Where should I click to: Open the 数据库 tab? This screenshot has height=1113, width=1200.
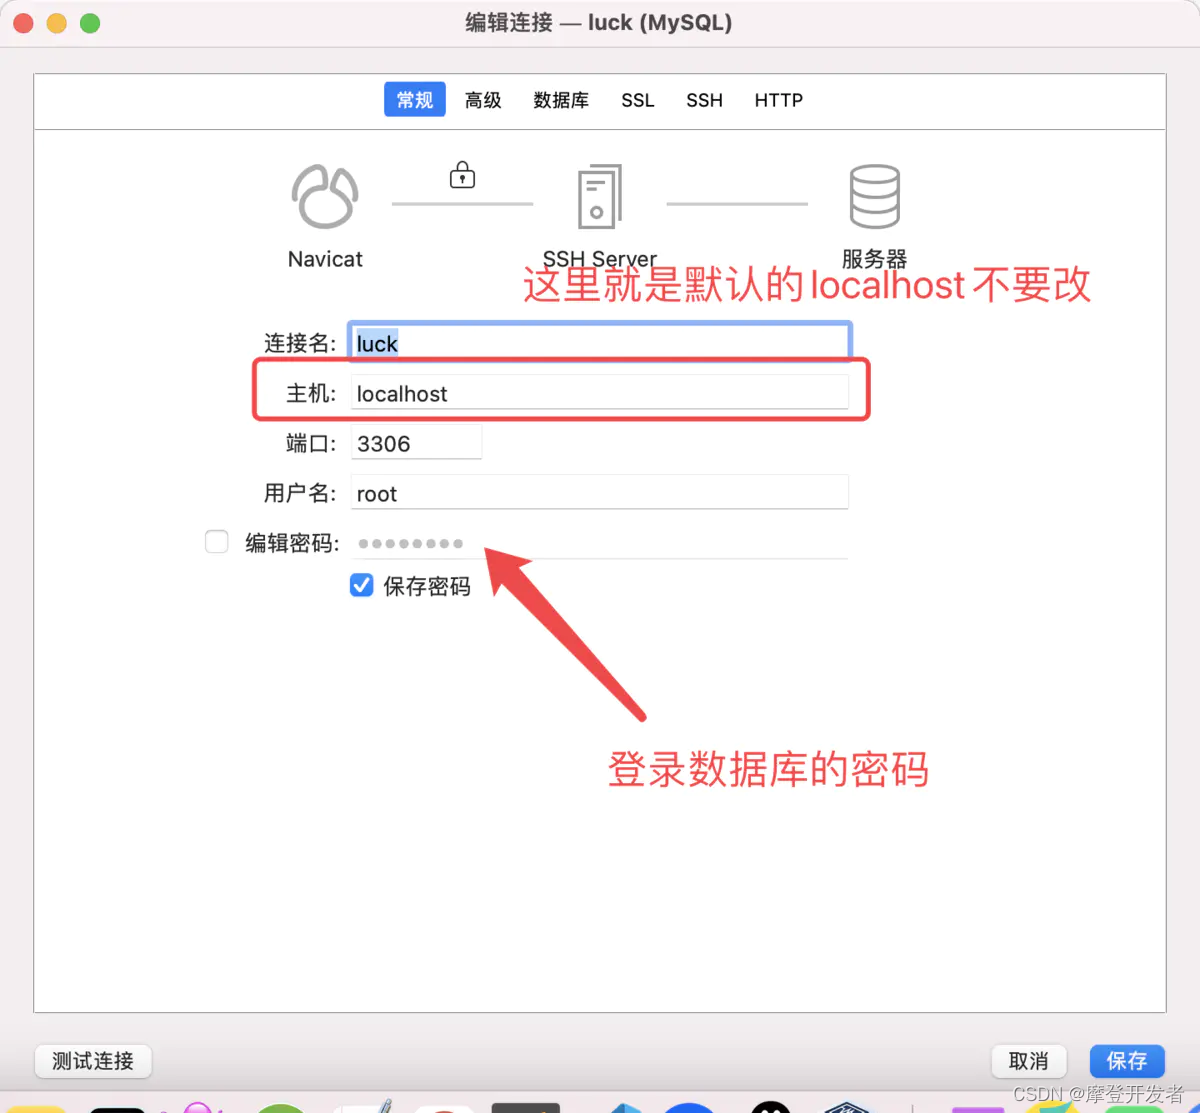click(561, 100)
